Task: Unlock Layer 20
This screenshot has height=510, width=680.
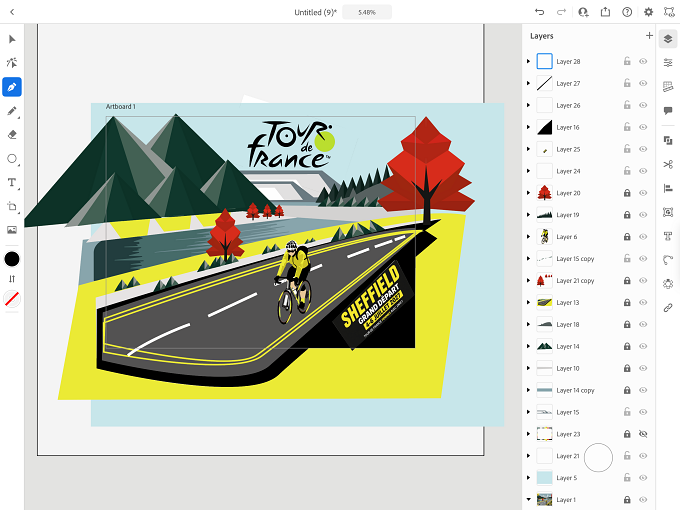Action: (x=627, y=193)
